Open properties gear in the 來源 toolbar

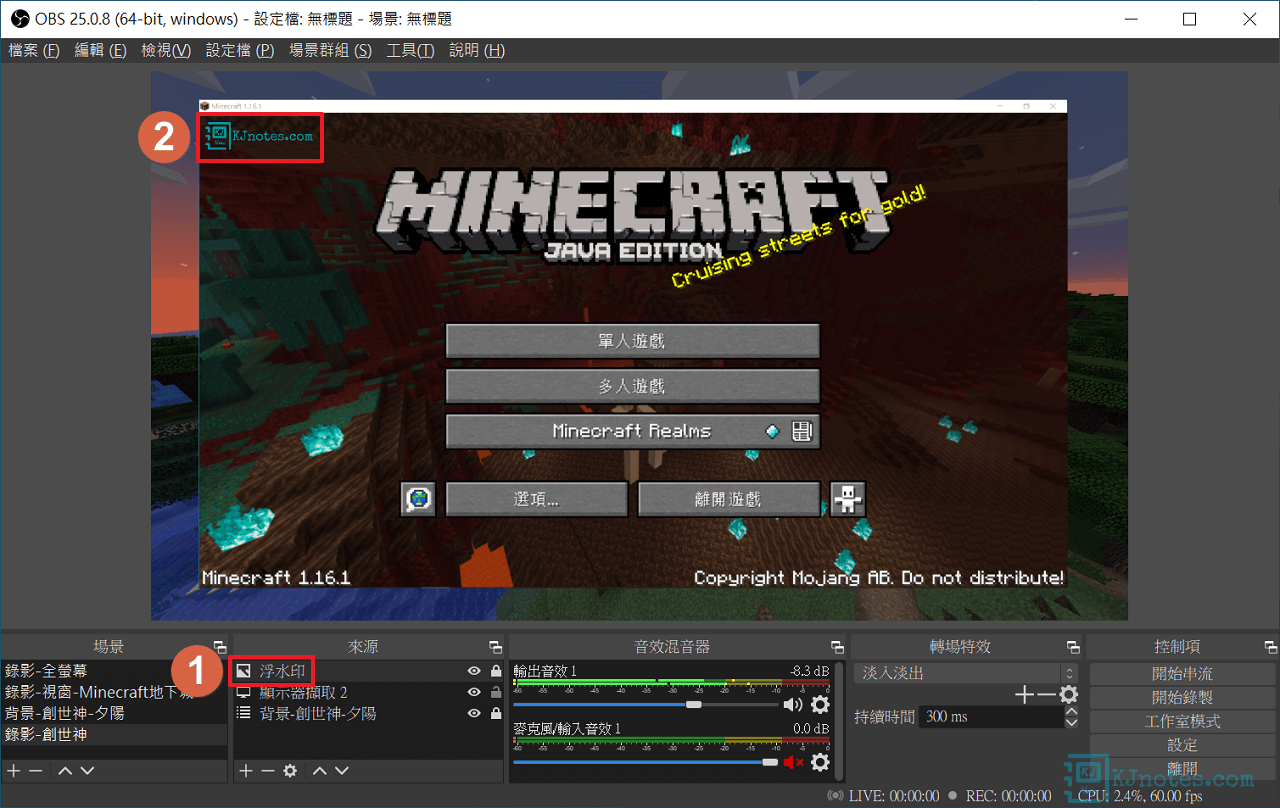tap(290, 771)
